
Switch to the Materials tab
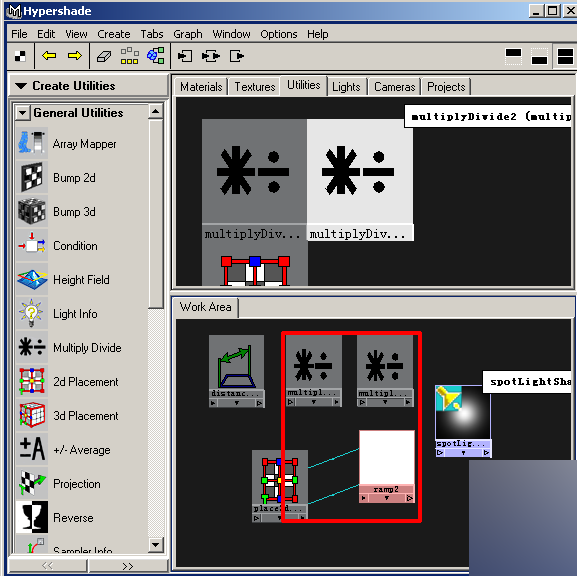201,87
